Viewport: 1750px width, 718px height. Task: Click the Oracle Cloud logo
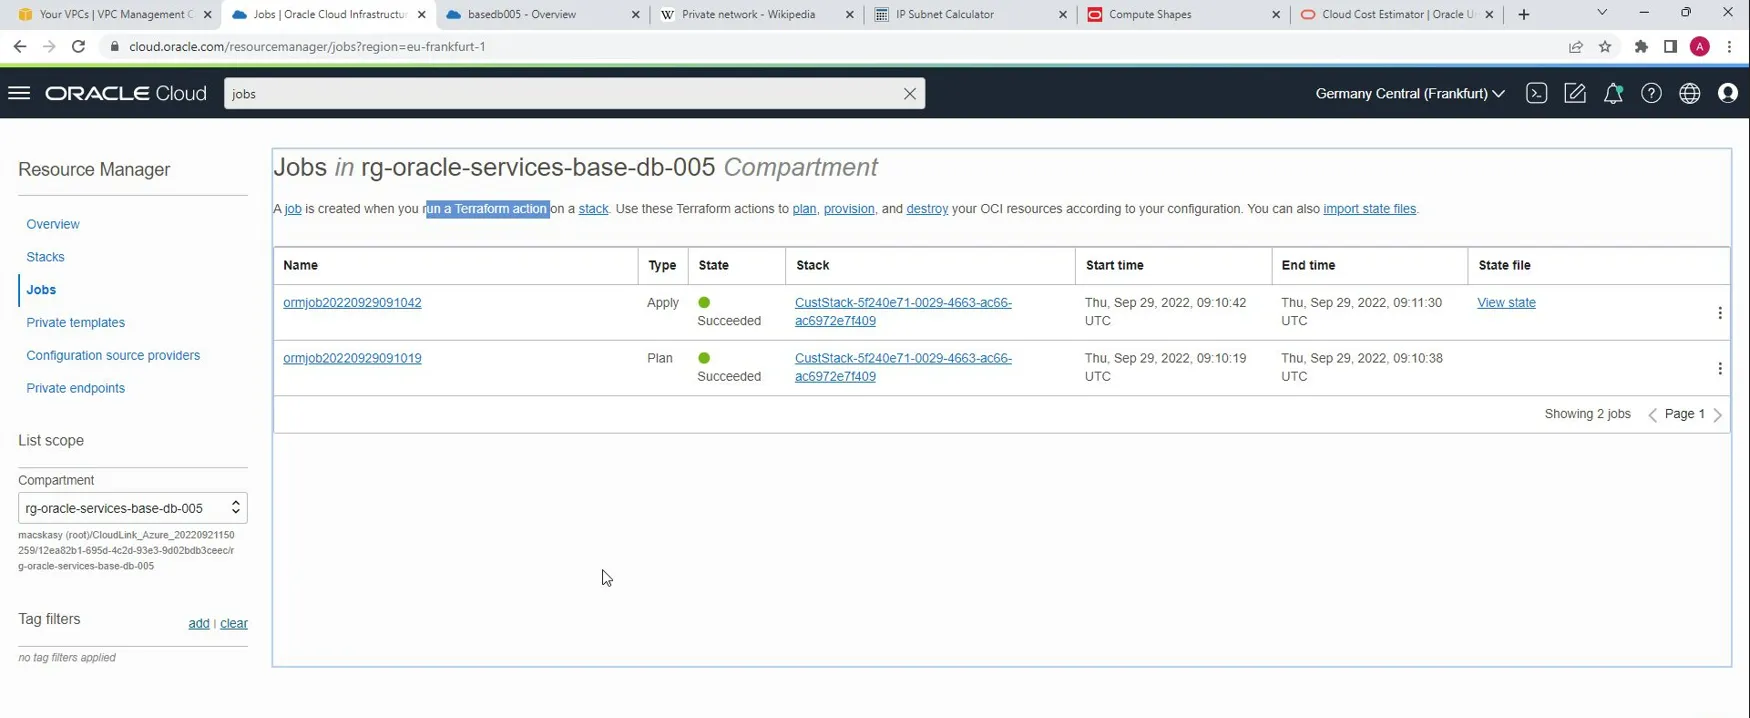tap(126, 93)
